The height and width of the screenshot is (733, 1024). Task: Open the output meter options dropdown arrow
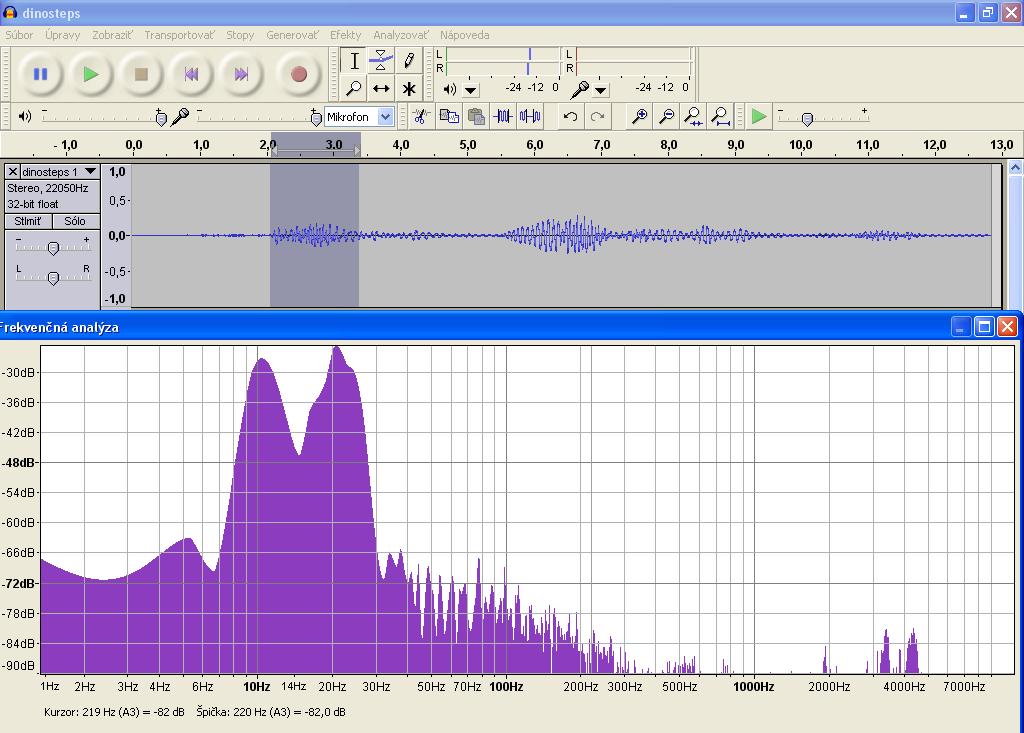click(x=470, y=90)
